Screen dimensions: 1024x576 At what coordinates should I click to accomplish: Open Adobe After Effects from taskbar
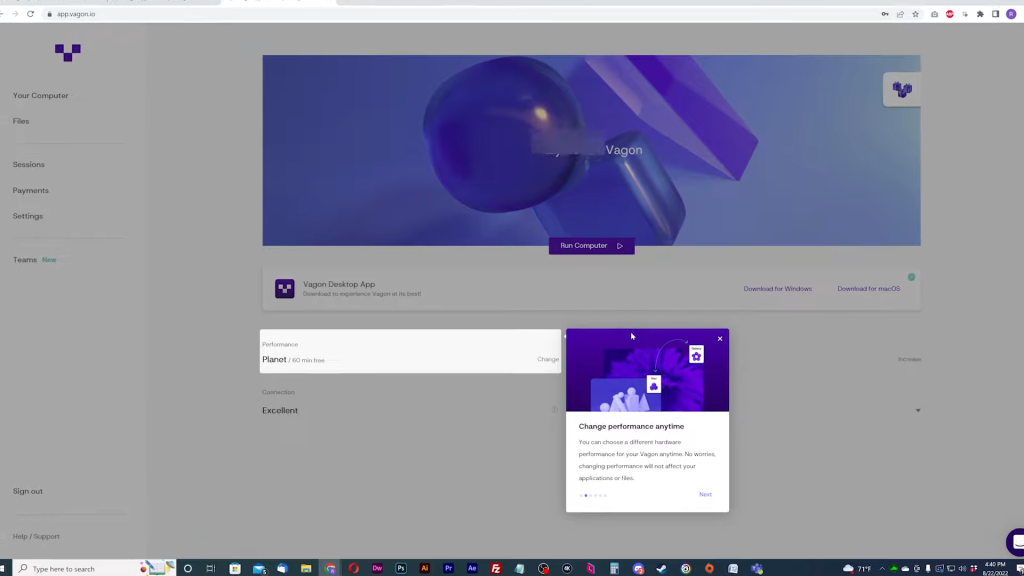click(x=472, y=568)
